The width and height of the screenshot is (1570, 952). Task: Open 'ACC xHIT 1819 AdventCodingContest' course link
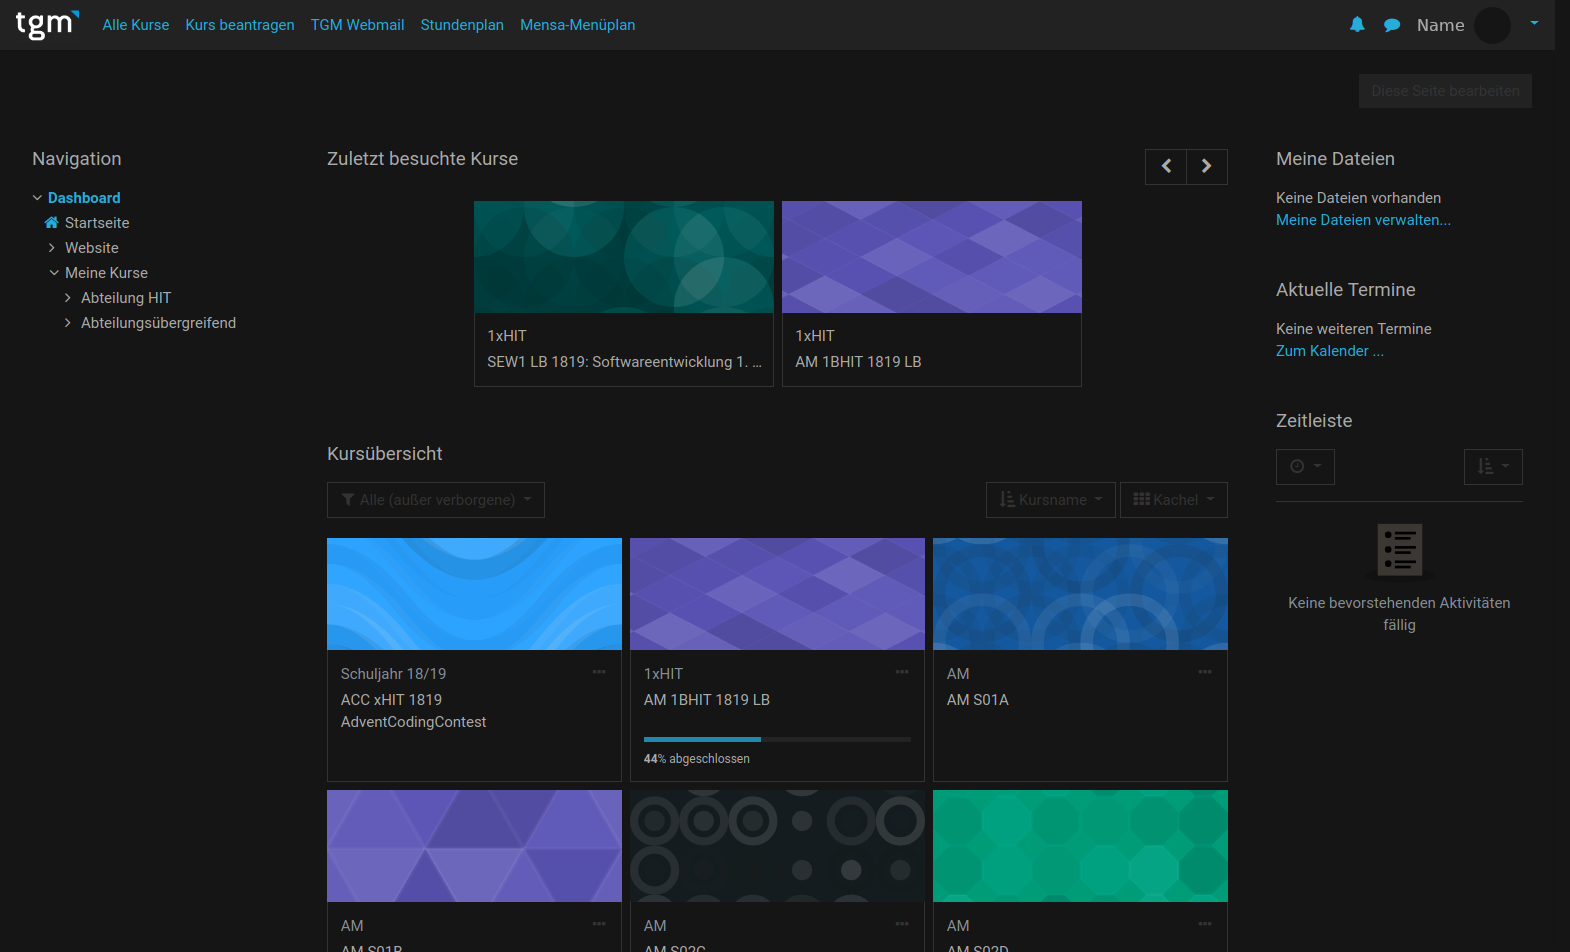[413, 711]
